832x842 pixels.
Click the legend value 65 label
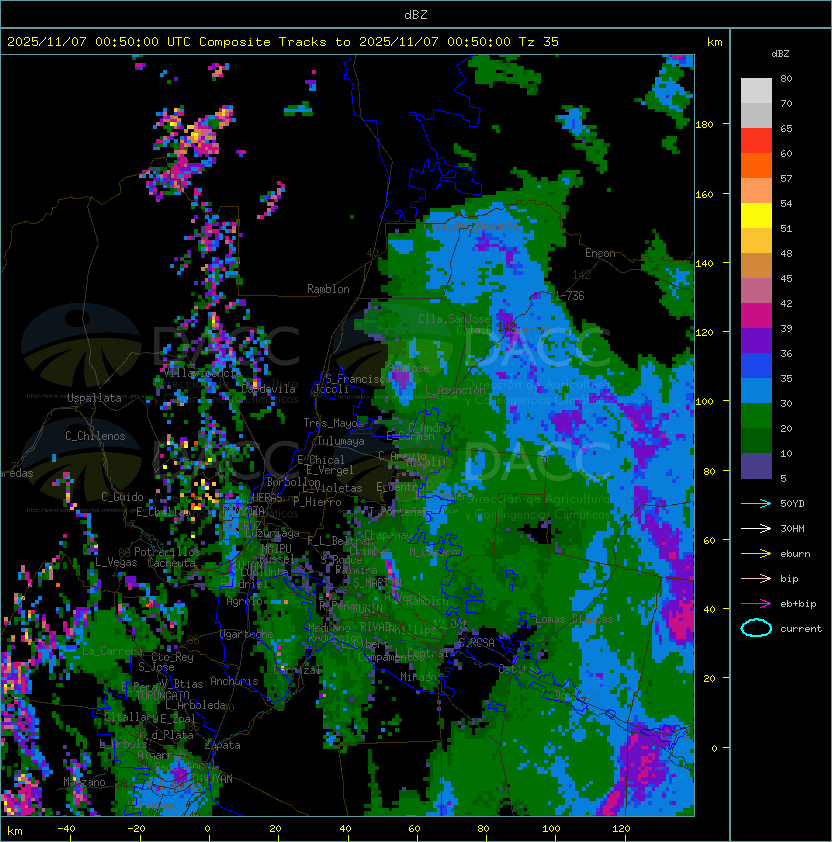[x=786, y=128]
